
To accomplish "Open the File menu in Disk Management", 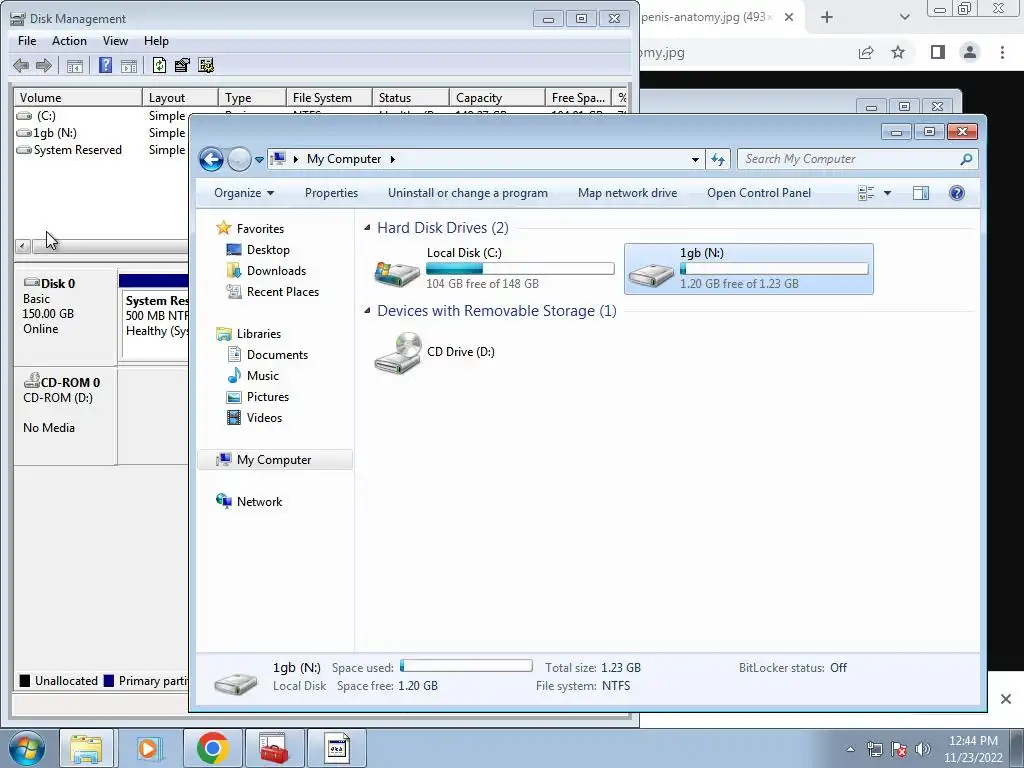I will [x=27, y=40].
